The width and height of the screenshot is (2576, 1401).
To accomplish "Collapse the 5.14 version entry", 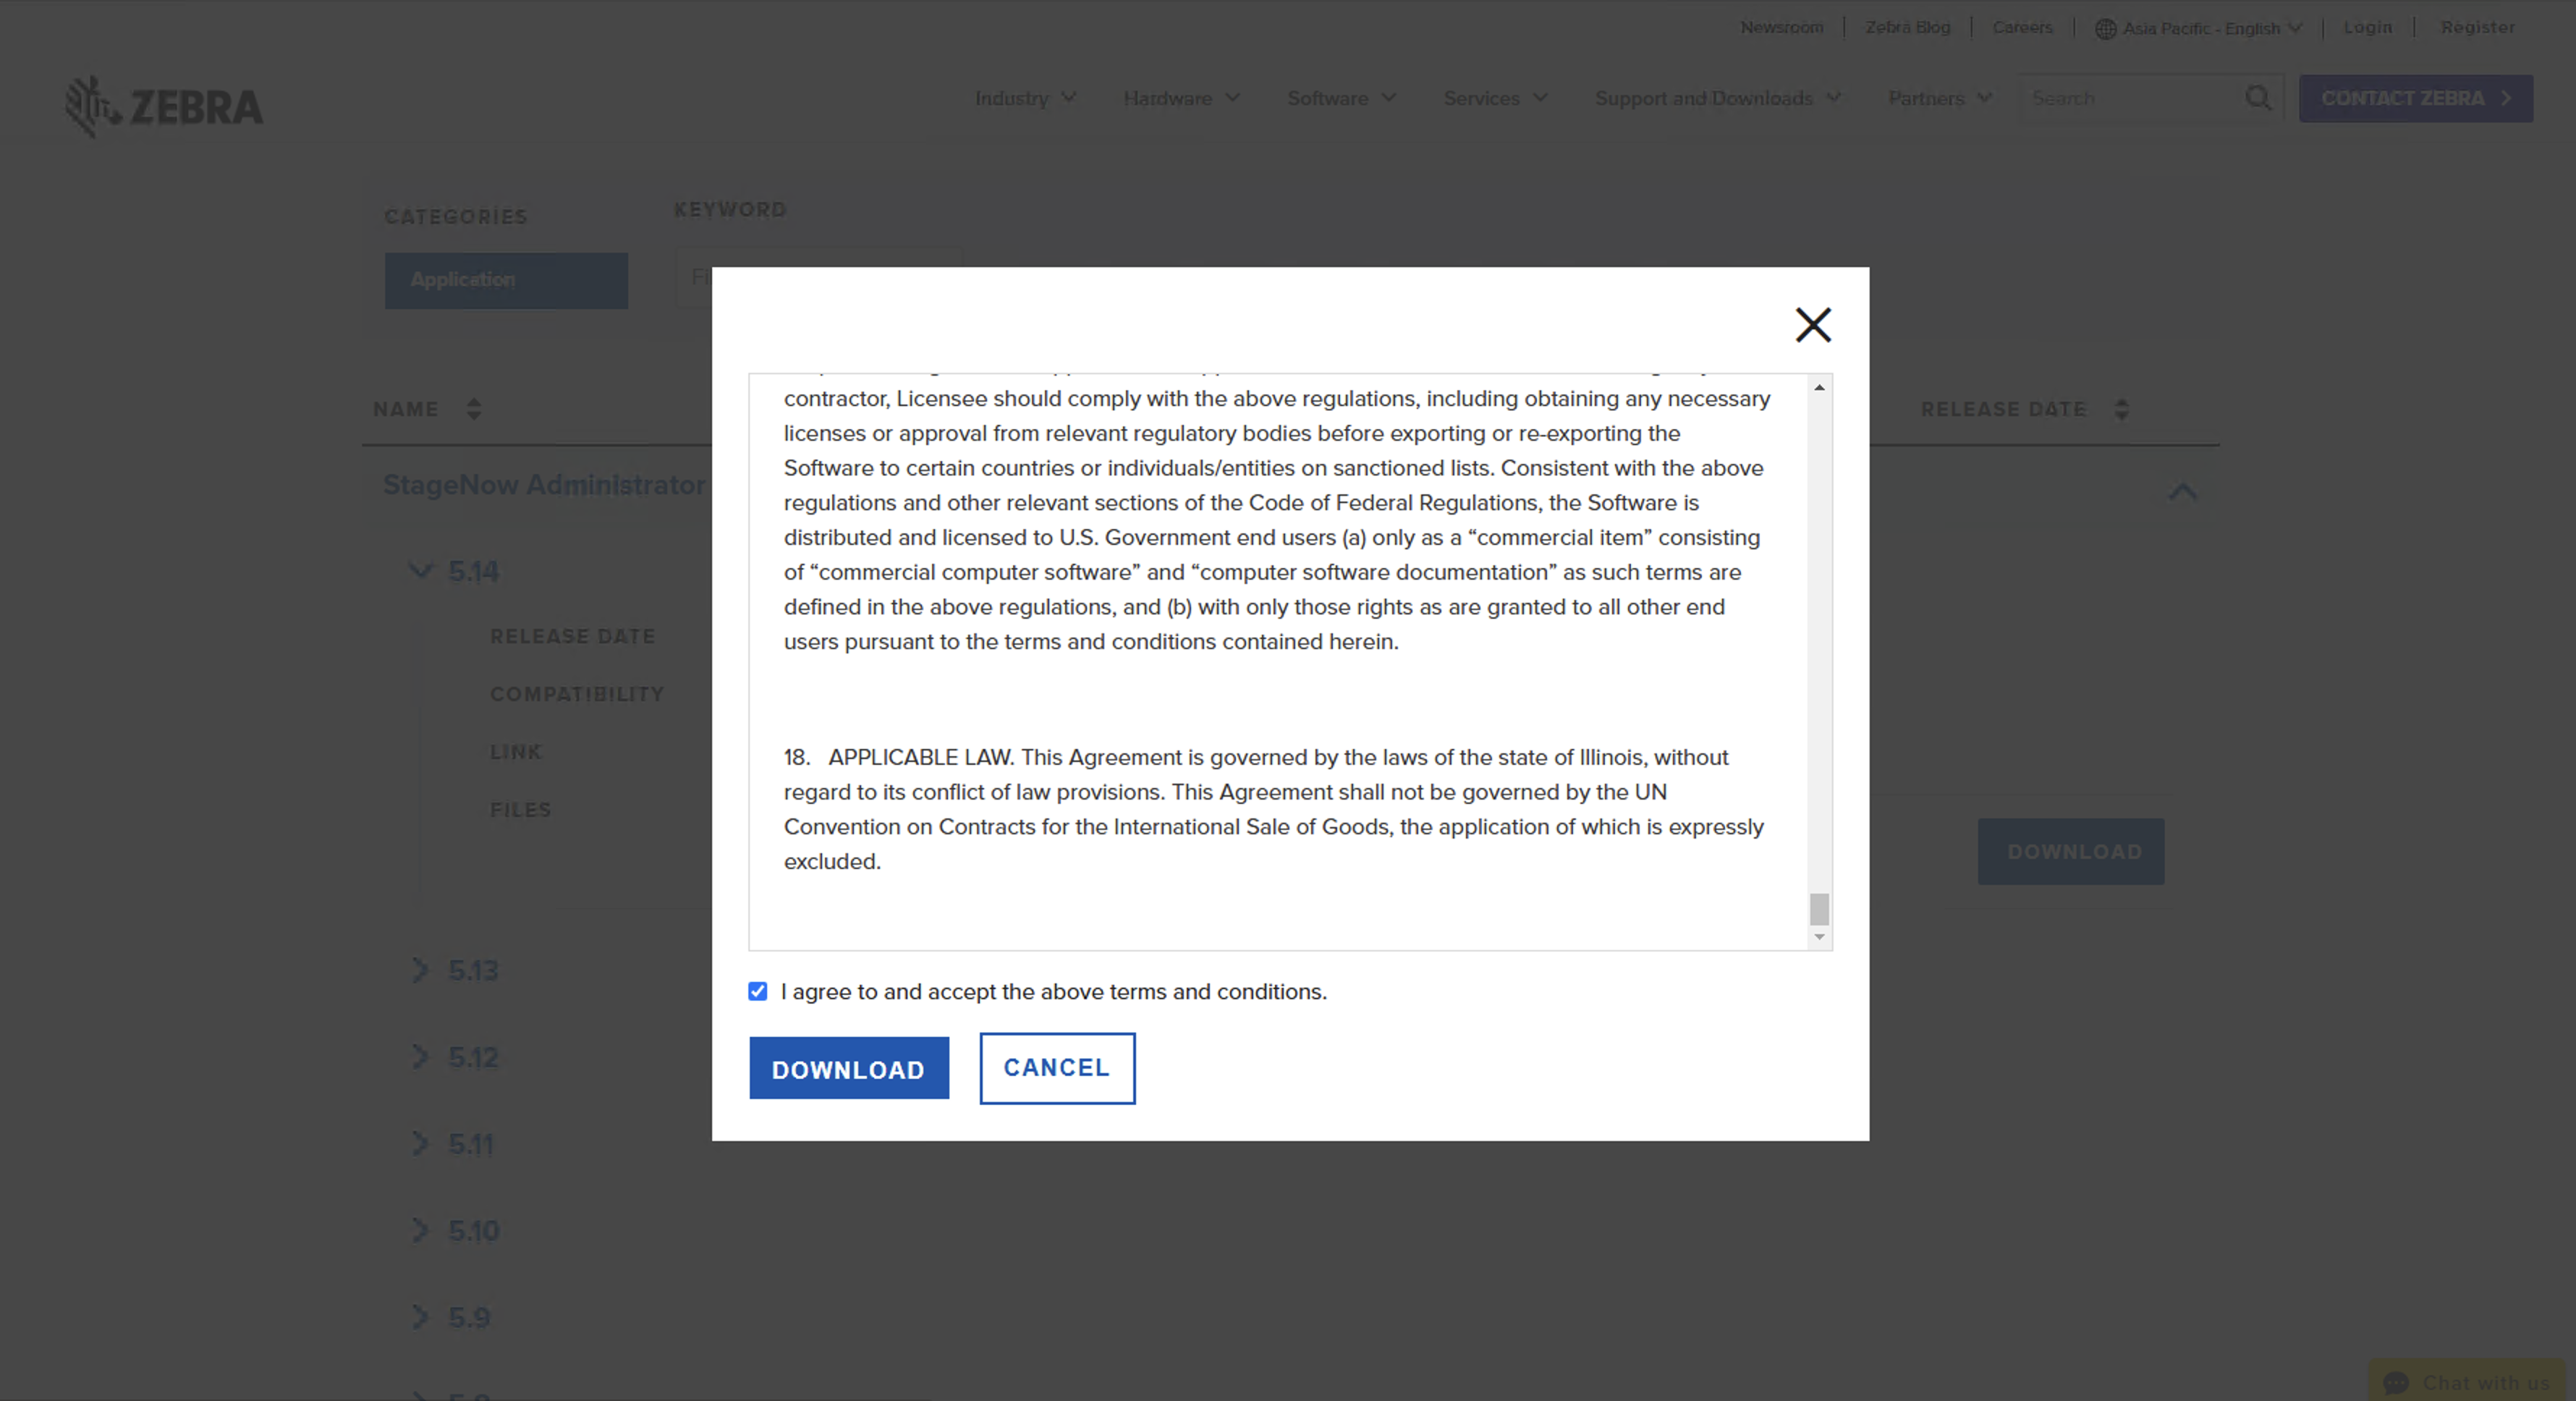I will (x=421, y=571).
